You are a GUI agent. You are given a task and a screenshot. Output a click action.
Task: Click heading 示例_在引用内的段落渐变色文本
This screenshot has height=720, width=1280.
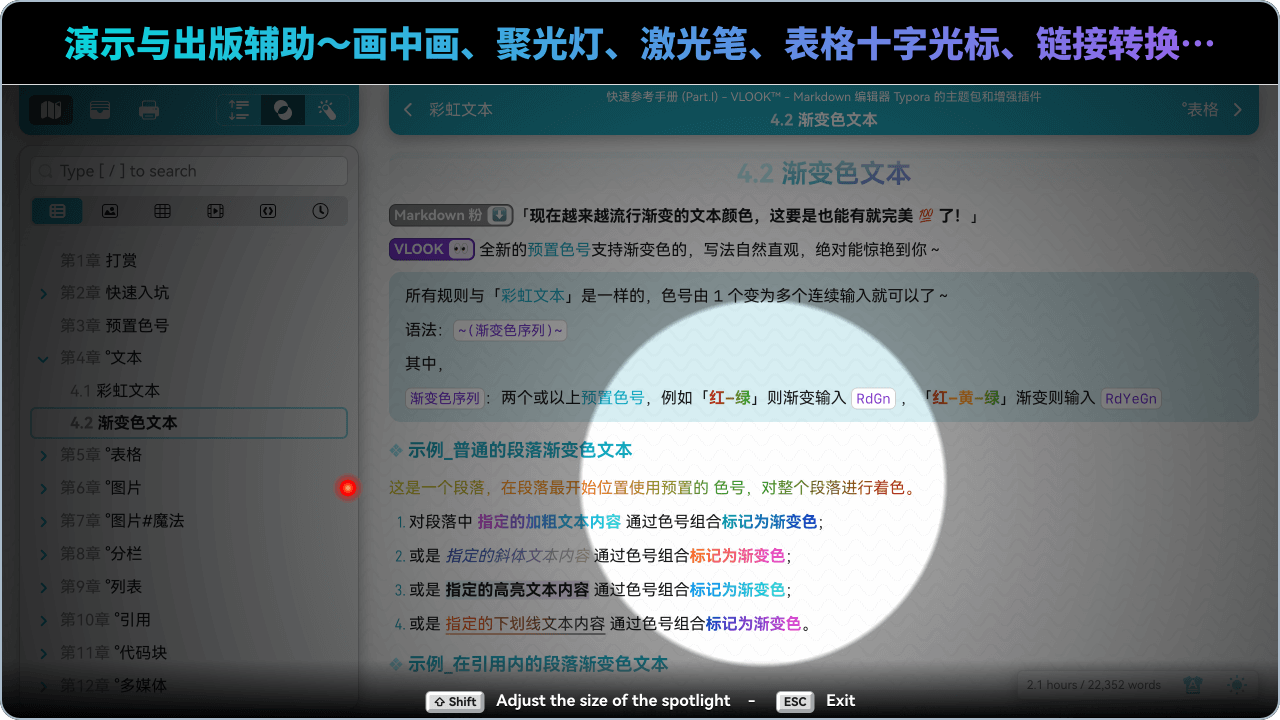(x=538, y=663)
